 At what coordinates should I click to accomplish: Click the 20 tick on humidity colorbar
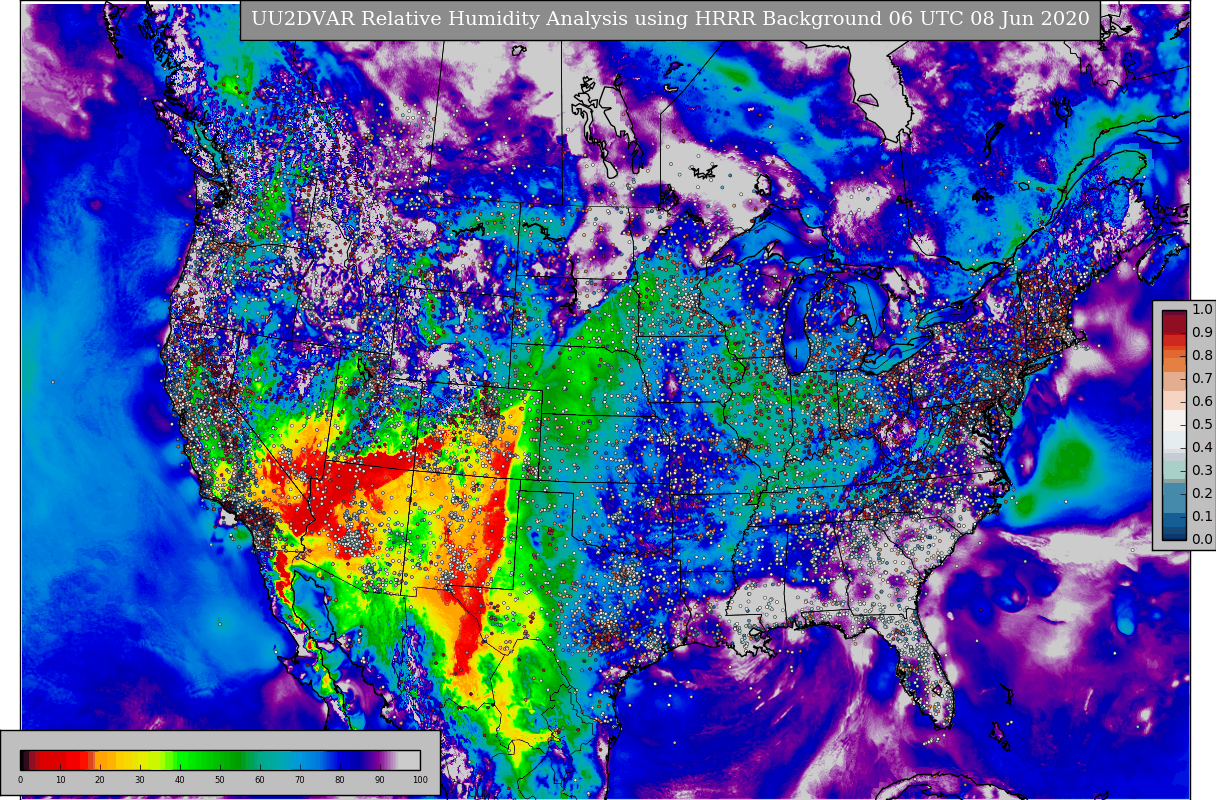[x=100, y=780]
